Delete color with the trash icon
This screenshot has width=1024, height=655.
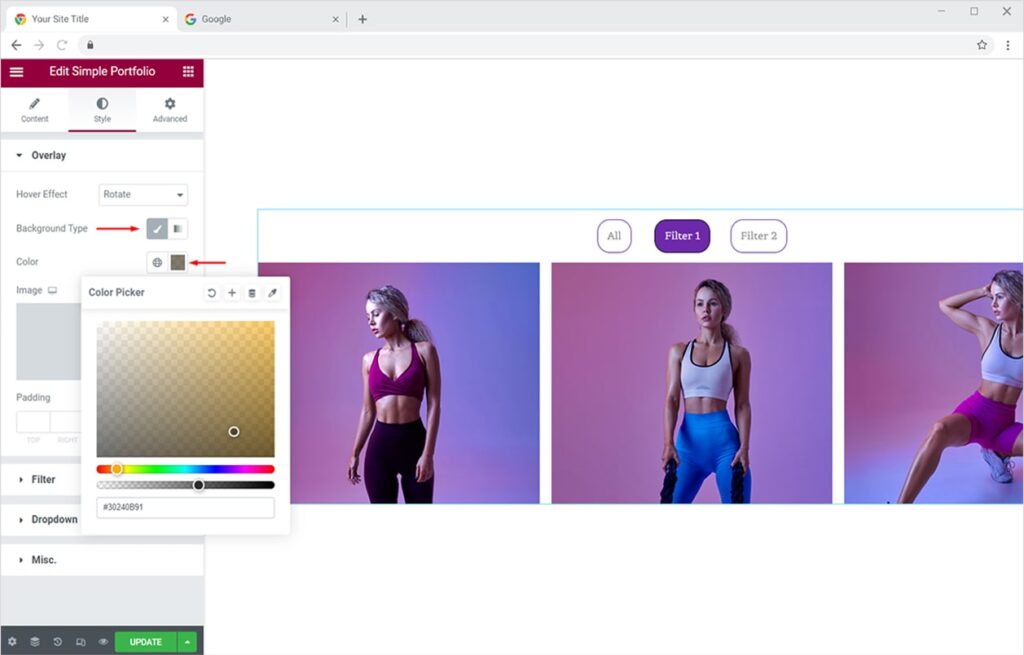click(x=252, y=293)
